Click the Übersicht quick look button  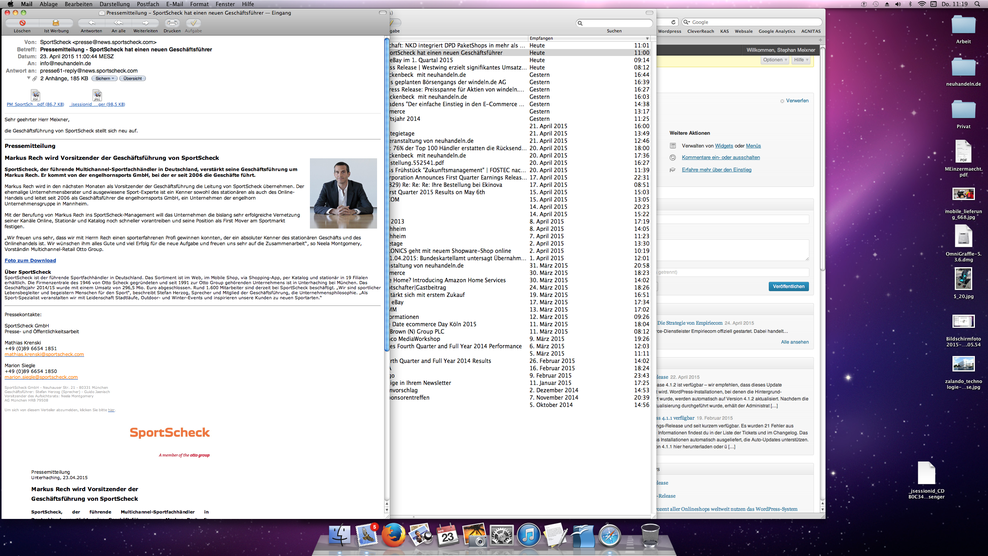pos(132,79)
